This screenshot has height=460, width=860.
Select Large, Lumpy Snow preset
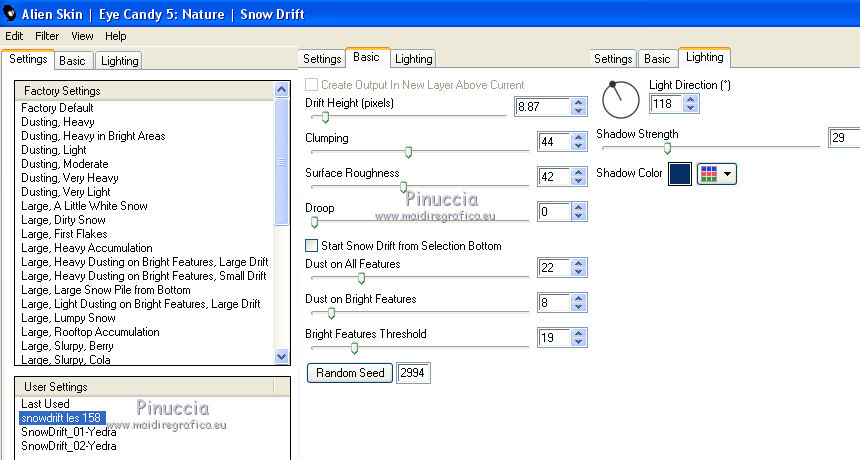[x=68, y=318]
